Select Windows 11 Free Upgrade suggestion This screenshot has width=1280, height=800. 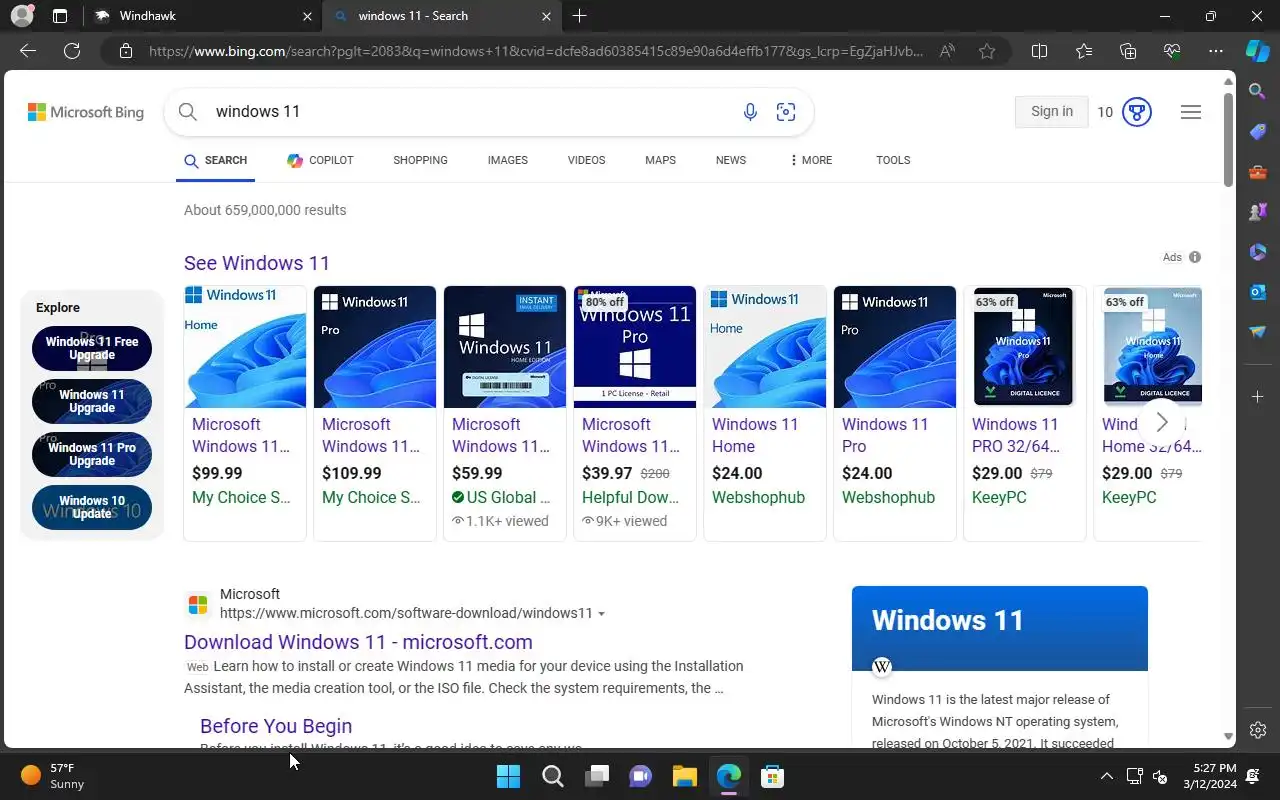coord(92,348)
